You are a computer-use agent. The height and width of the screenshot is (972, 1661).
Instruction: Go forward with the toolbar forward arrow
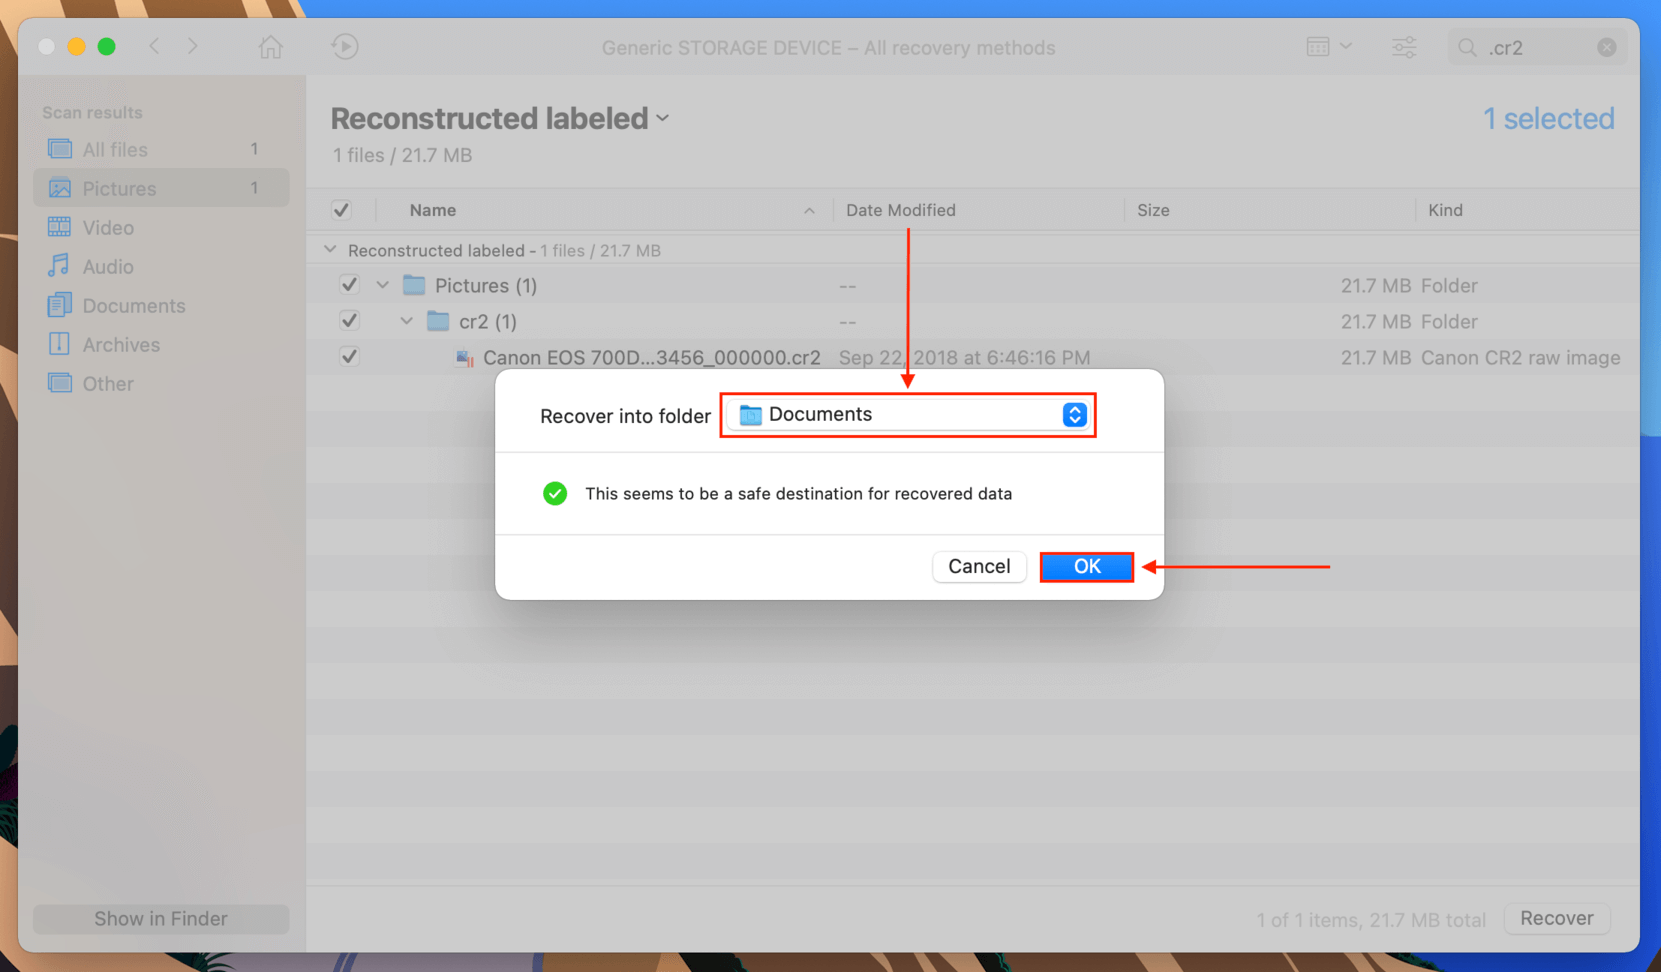(x=193, y=46)
